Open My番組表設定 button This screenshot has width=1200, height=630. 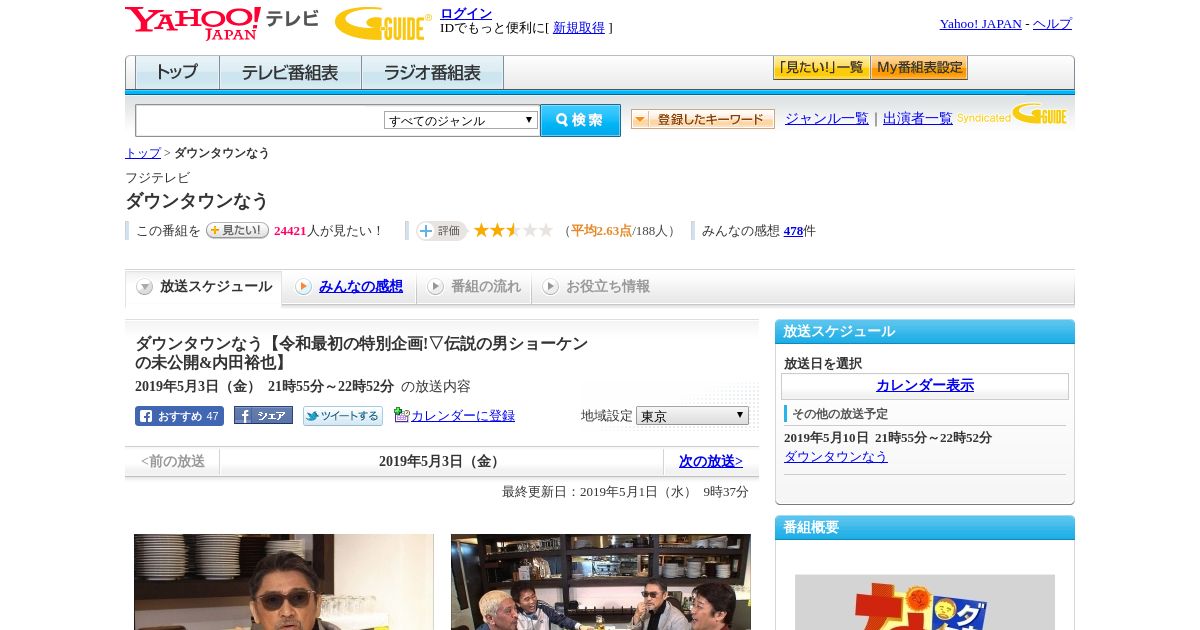[x=919, y=68]
